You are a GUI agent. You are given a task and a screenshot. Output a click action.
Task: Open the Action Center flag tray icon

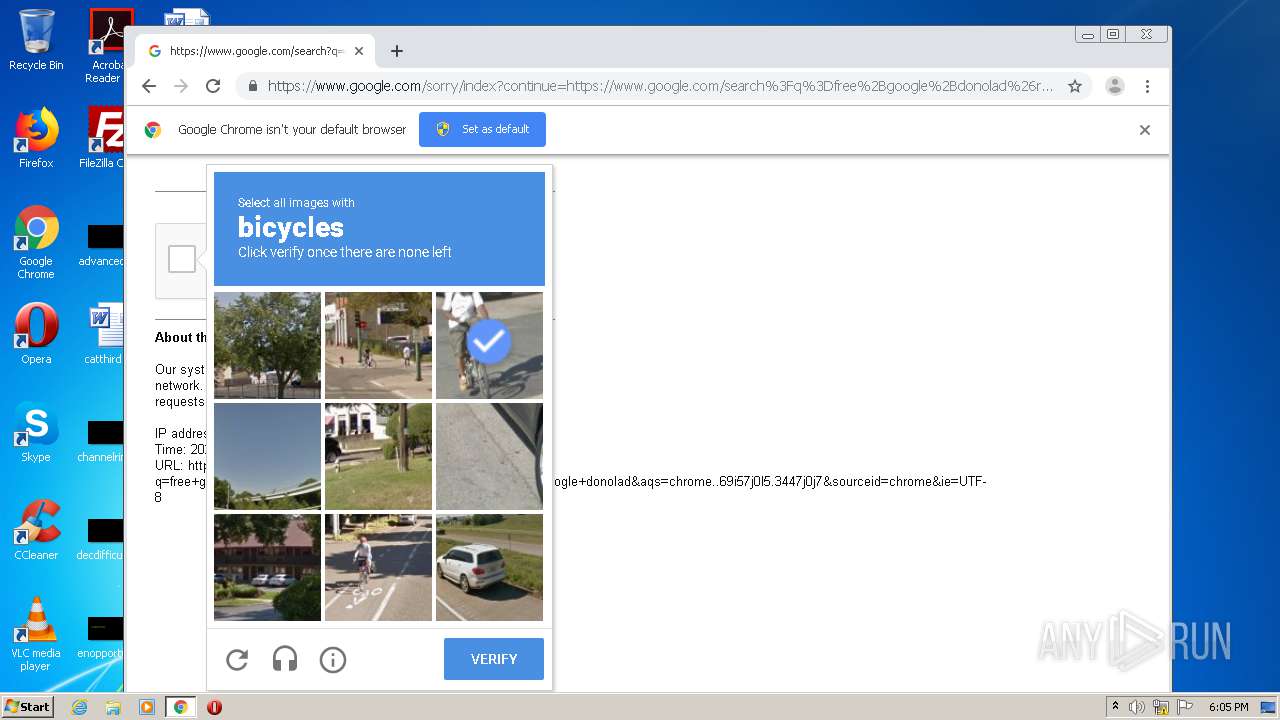(x=1183, y=707)
